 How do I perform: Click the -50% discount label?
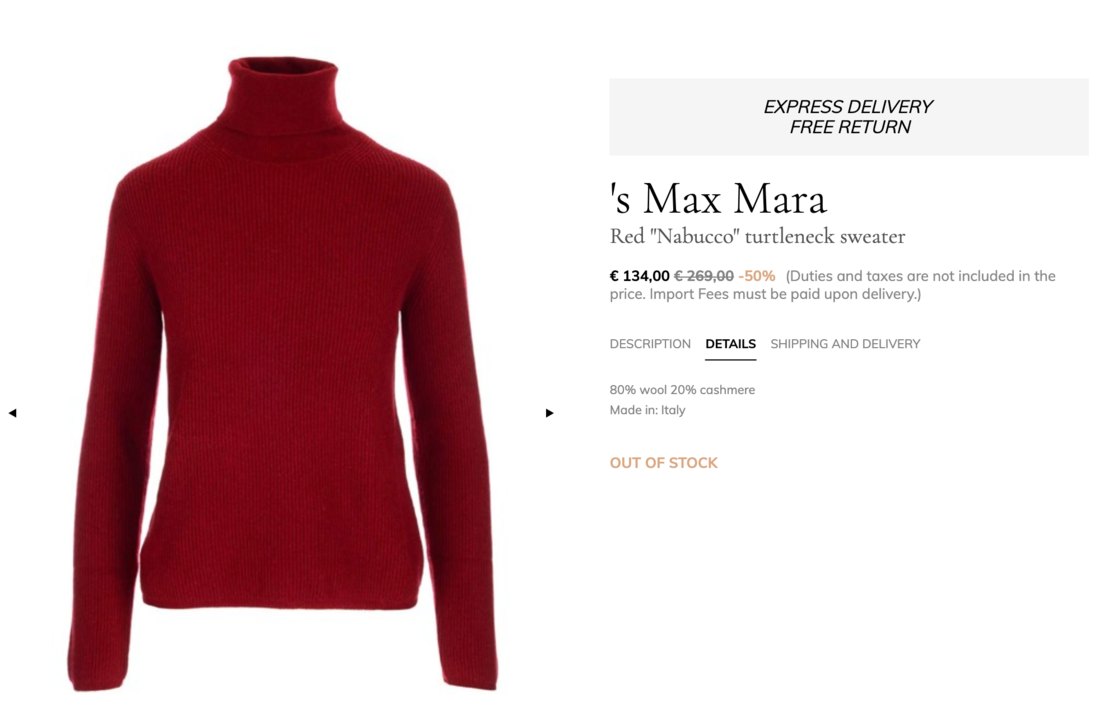click(x=757, y=276)
